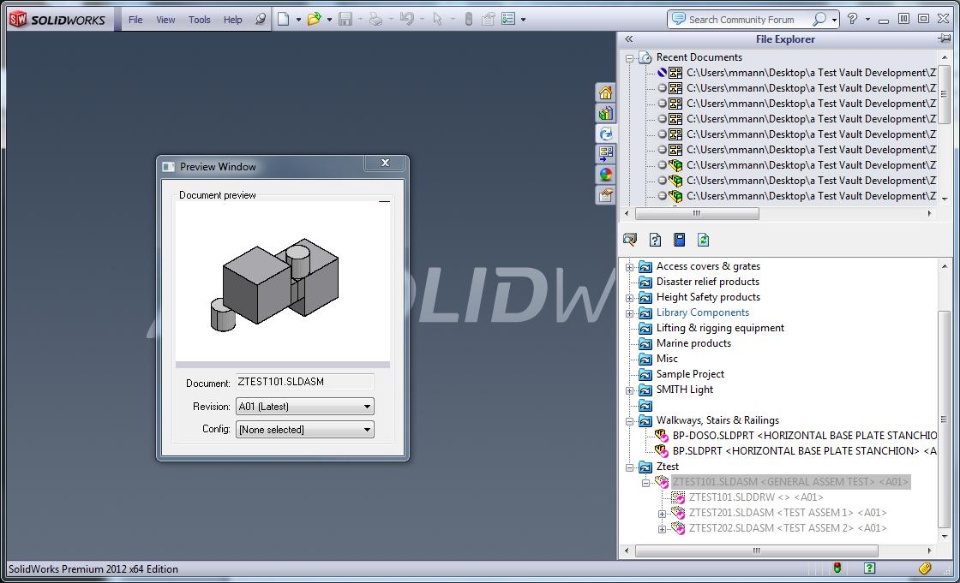Open the search type dropdown arrow
Image resolution: width=960 pixels, height=583 pixels.
[x=834, y=20]
